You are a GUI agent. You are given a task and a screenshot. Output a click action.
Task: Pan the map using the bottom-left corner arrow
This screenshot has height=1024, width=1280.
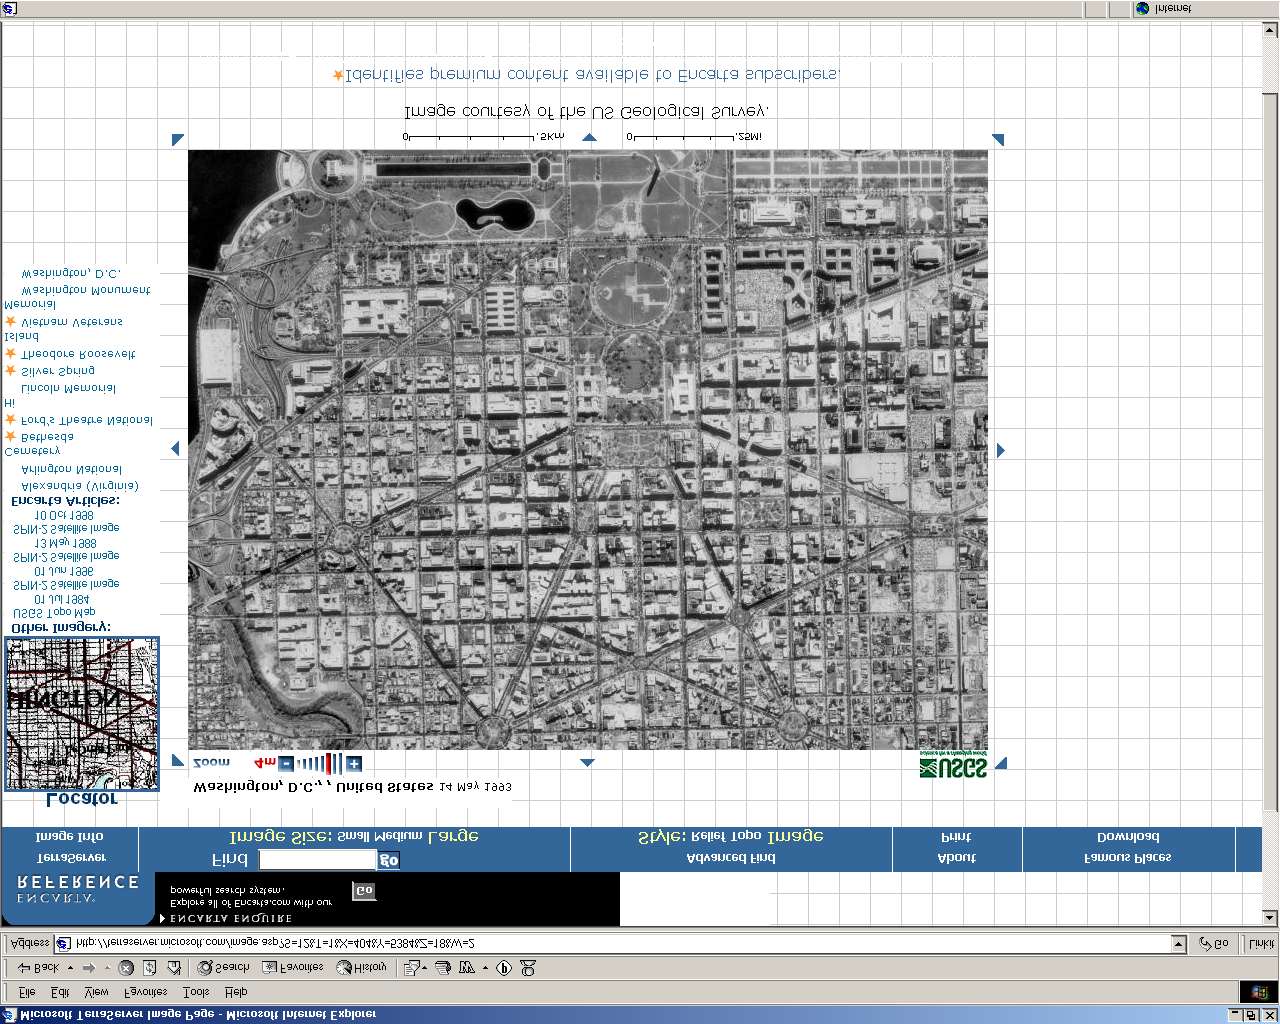pos(178,761)
